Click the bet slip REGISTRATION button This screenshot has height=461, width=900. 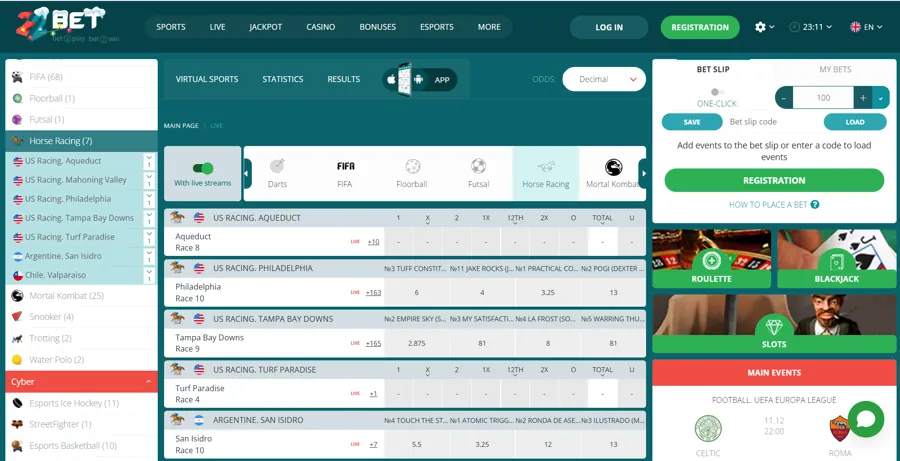click(774, 180)
